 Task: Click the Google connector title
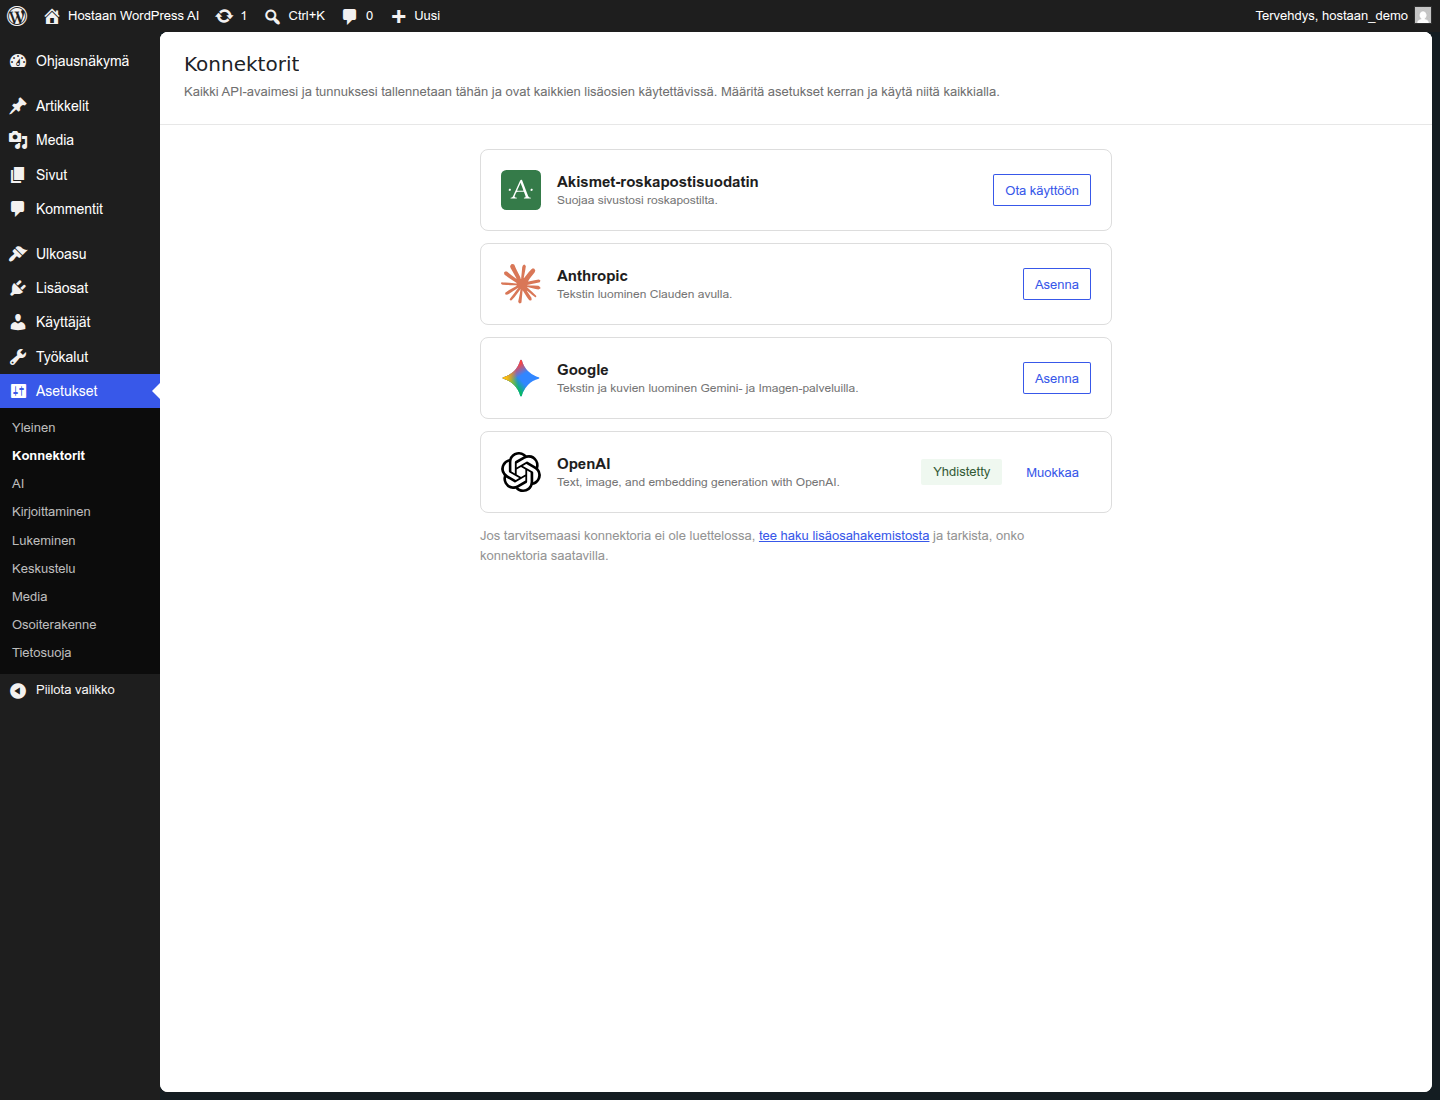[582, 370]
